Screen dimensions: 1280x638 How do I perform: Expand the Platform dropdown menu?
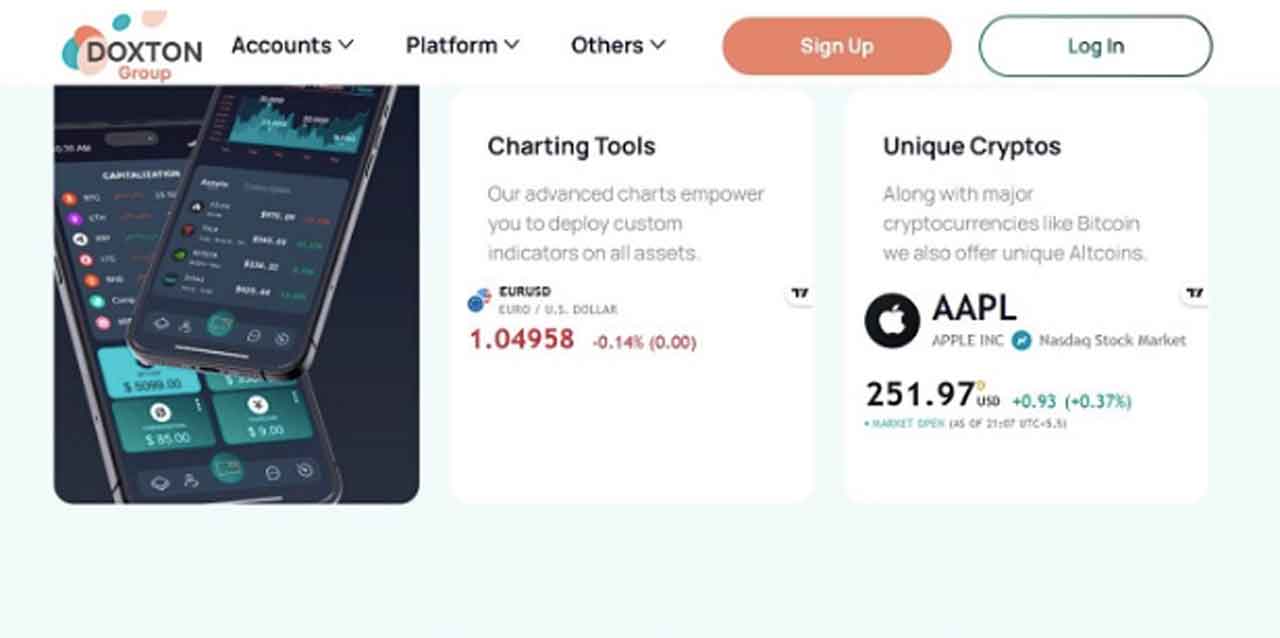click(x=462, y=45)
